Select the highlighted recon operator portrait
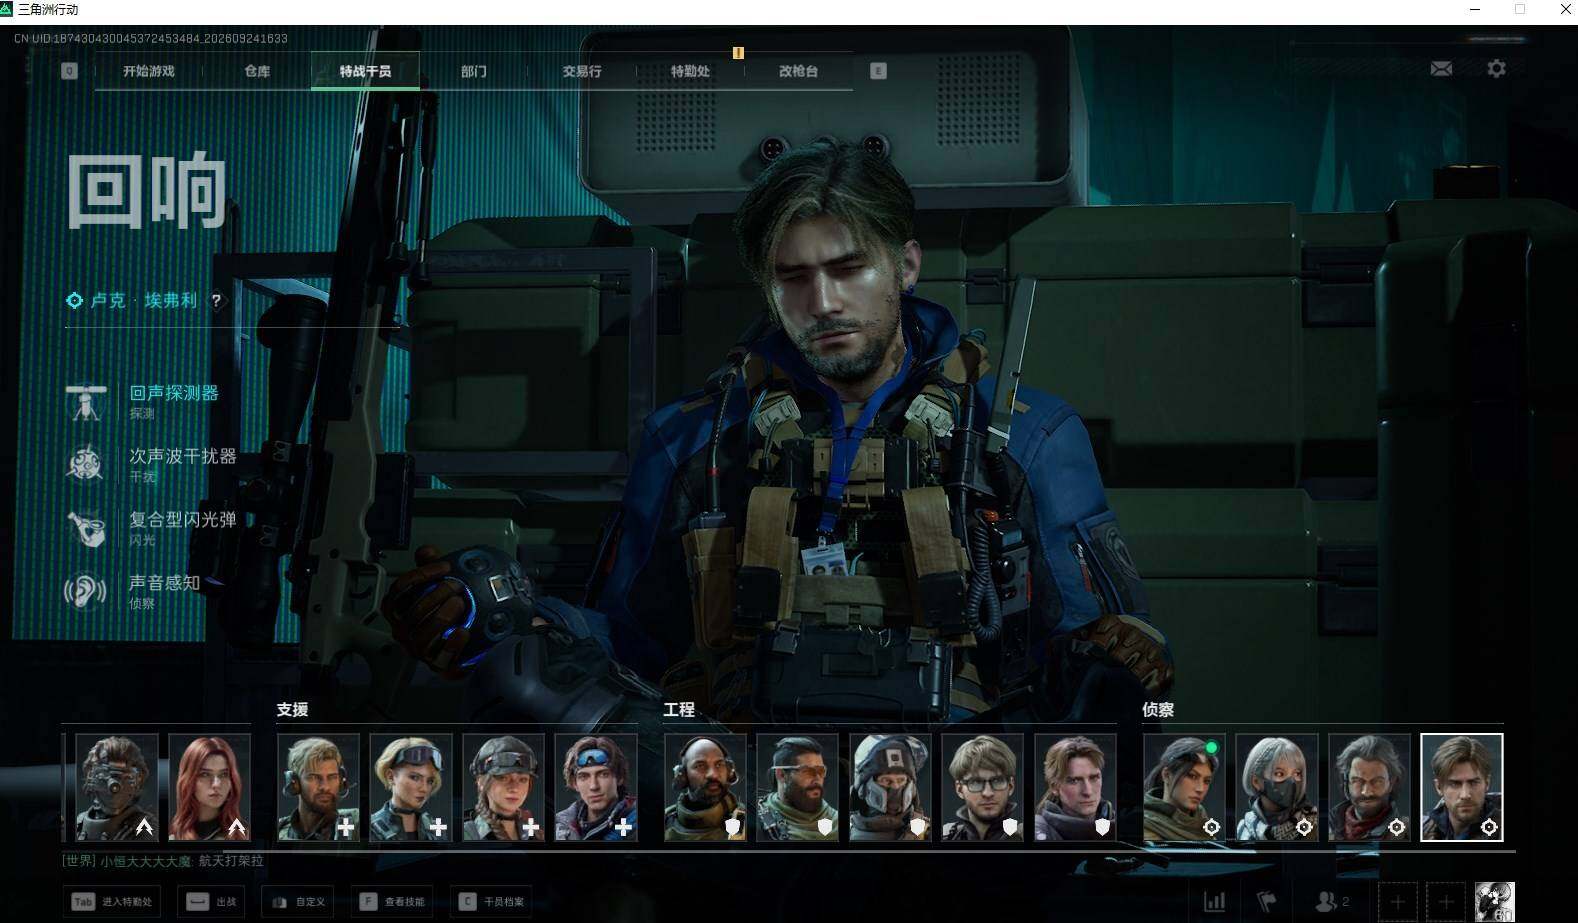The height and width of the screenshot is (923, 1578). coord(1462,787)
